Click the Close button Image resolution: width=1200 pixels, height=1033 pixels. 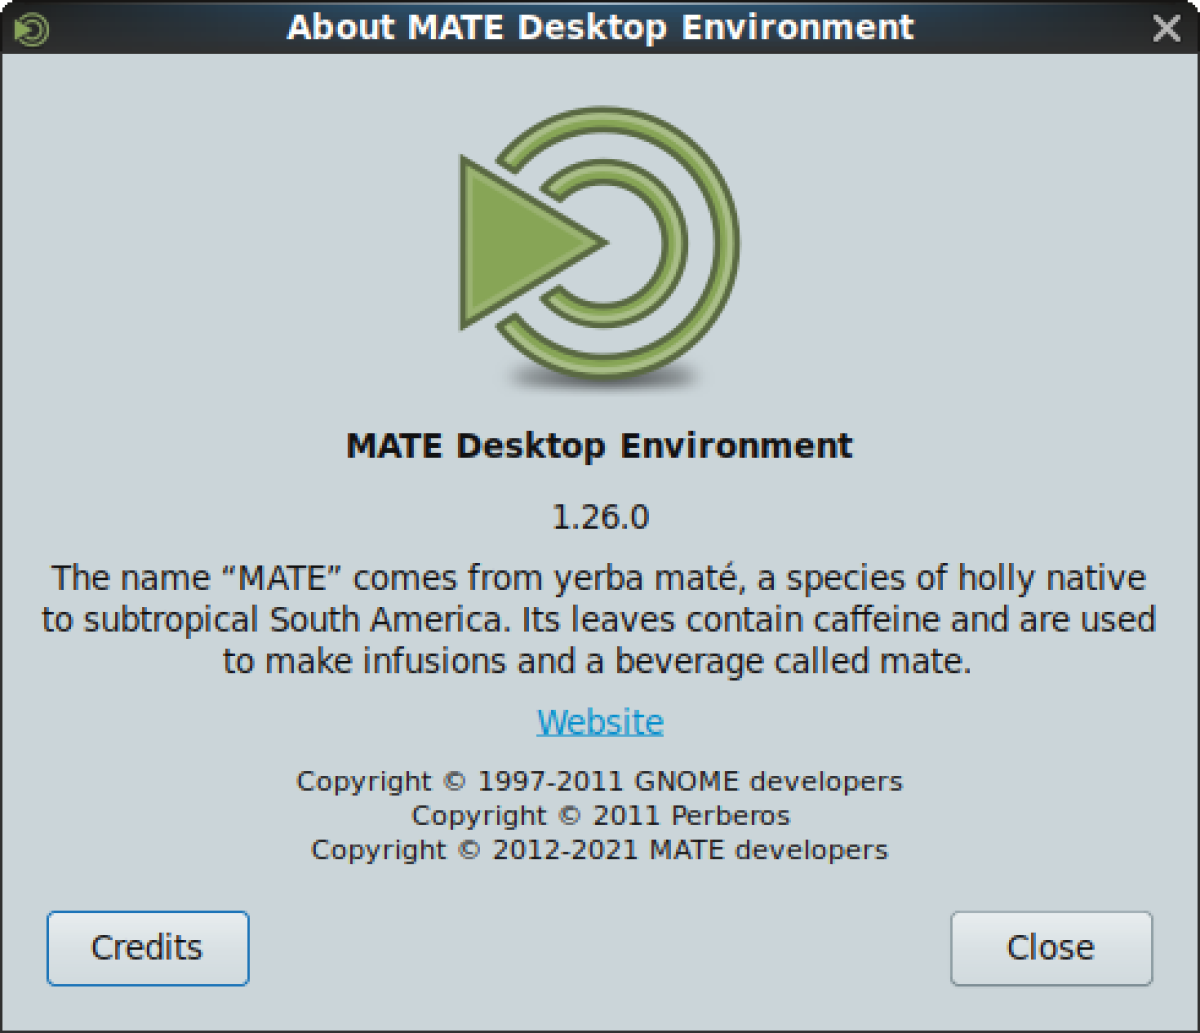point(1051,947)
